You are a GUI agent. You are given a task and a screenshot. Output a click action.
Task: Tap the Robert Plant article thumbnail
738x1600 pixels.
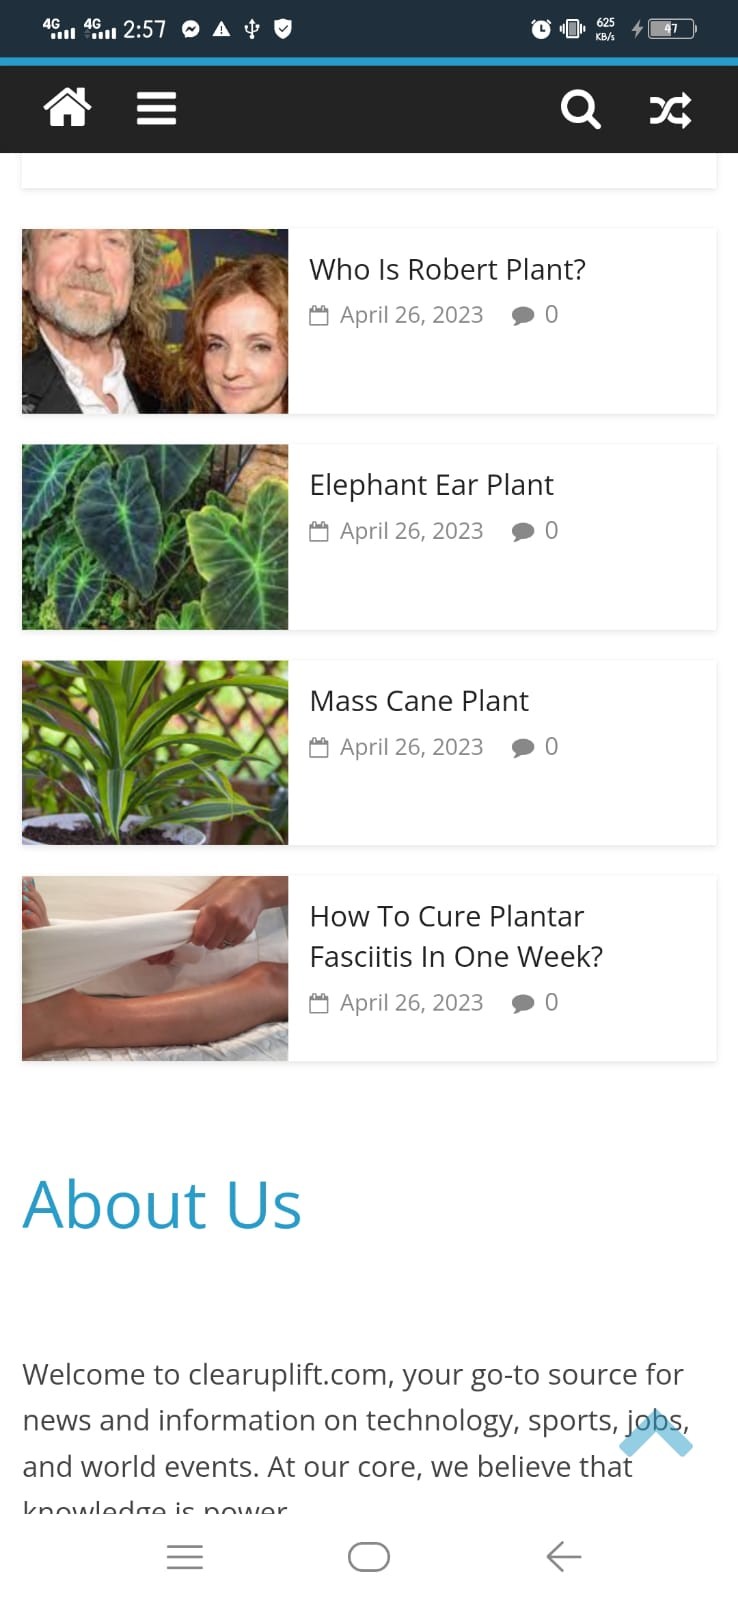tap(155, 321)
